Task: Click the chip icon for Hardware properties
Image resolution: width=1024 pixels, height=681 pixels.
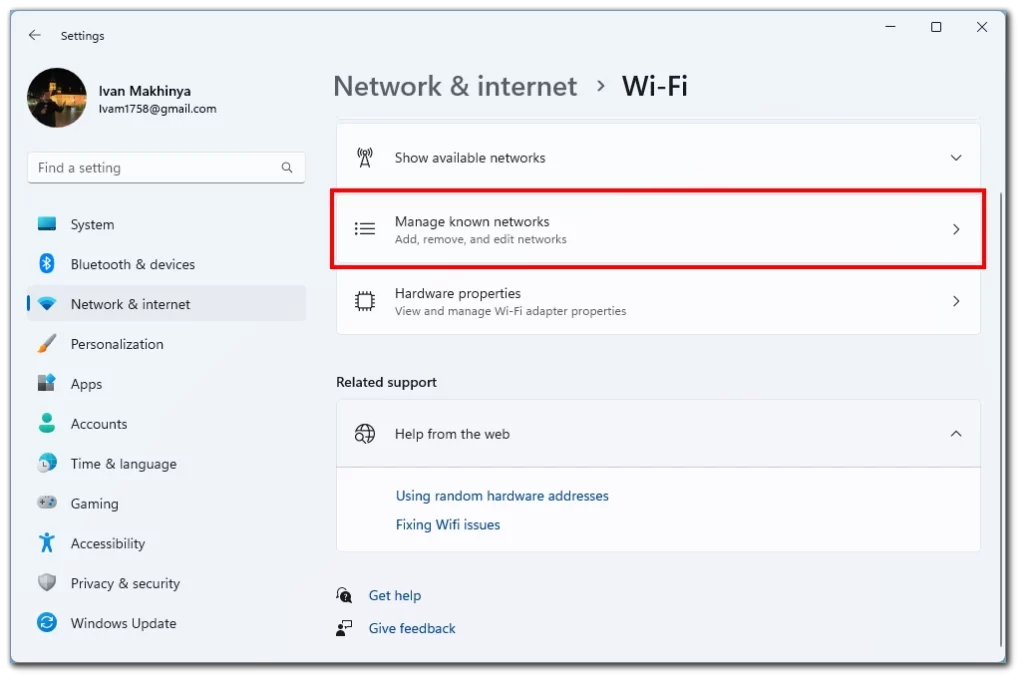Action: click(x=365, y=301)
